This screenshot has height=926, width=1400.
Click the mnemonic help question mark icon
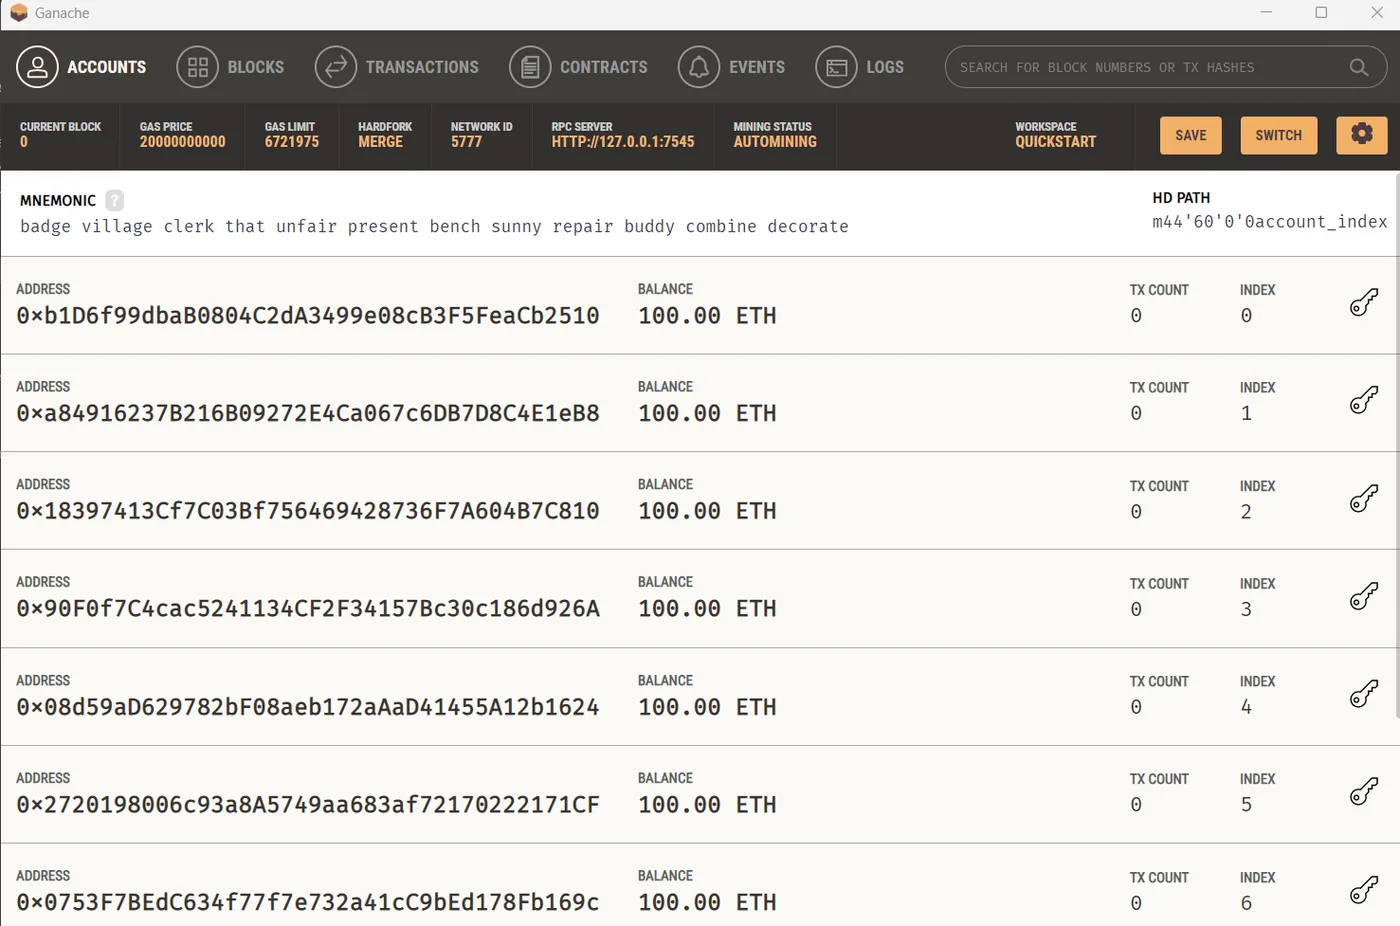point(115,200)
